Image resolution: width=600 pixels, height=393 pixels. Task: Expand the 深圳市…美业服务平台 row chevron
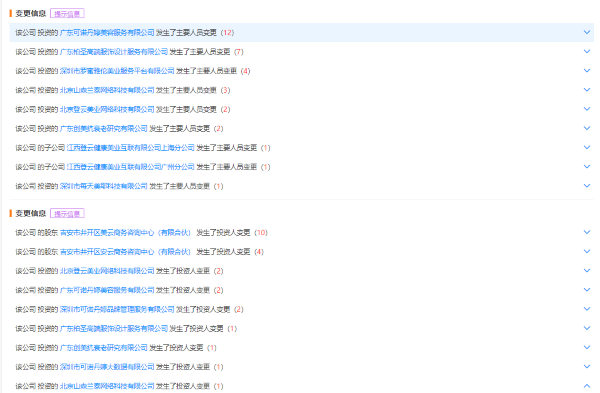point(587,70)
